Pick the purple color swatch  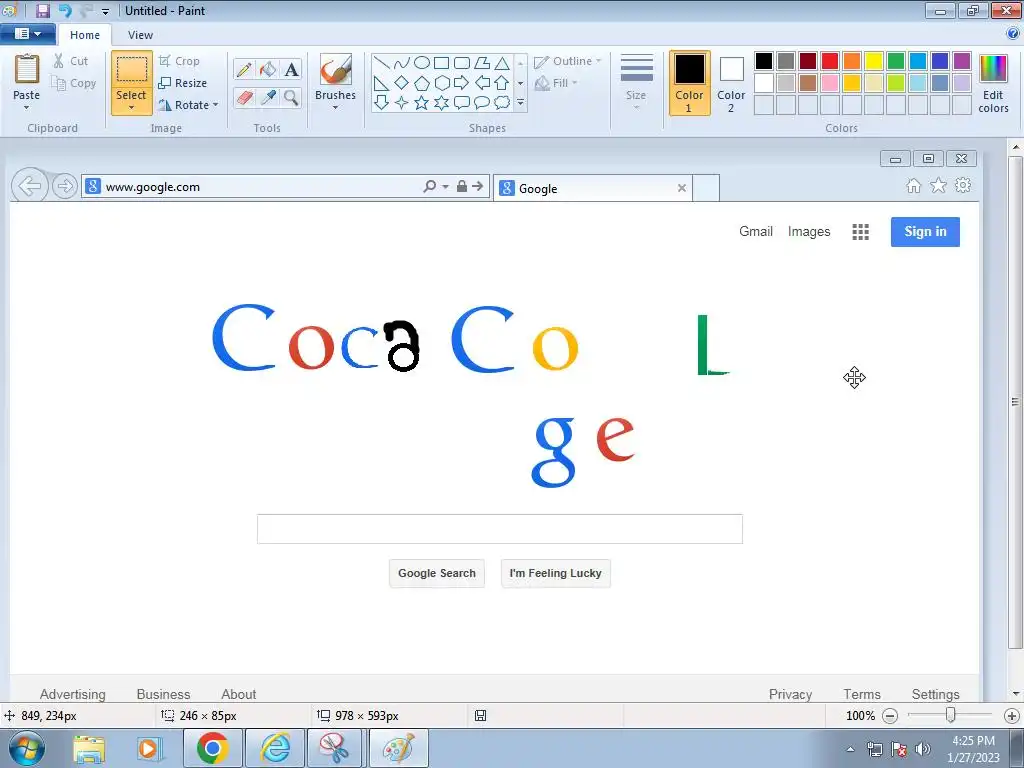coord(962,61)
